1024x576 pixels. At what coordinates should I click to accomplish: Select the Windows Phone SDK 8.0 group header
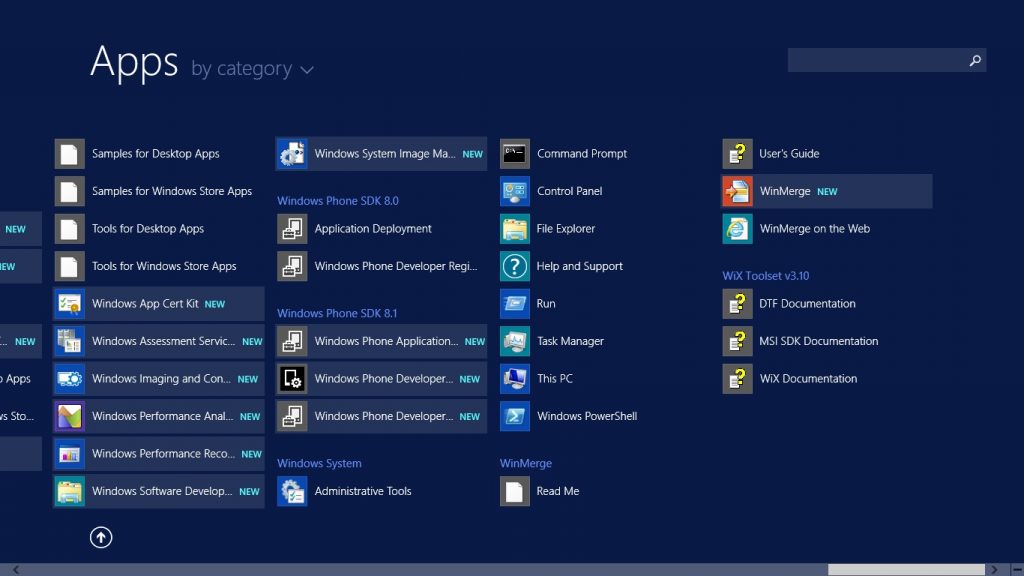[337, 201]
